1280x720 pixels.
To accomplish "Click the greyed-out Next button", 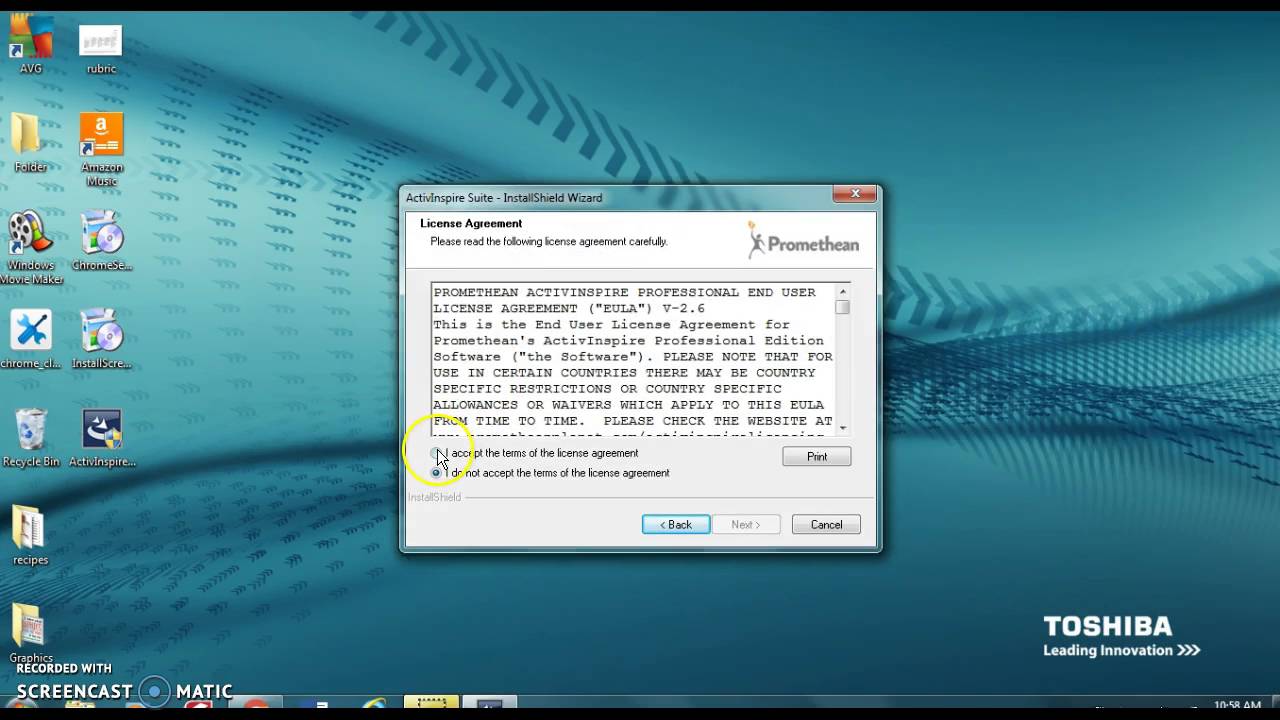I will point(745,525).
